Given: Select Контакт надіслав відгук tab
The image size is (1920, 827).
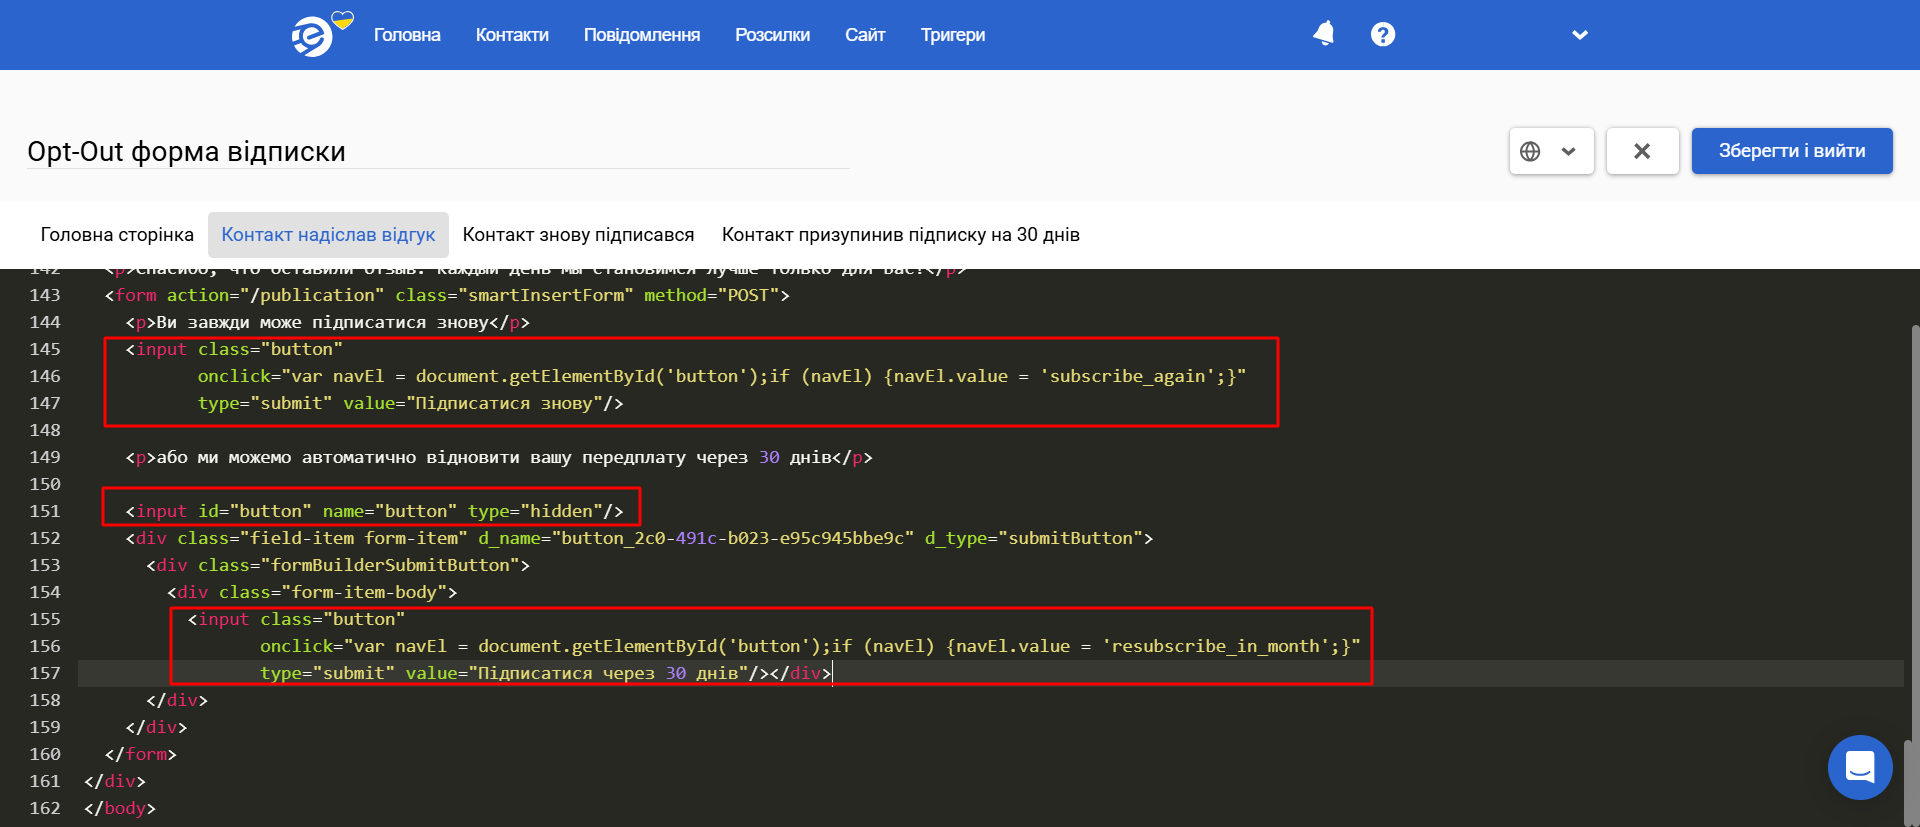Looking at the screenshot, I should click(x=328, y=235).
